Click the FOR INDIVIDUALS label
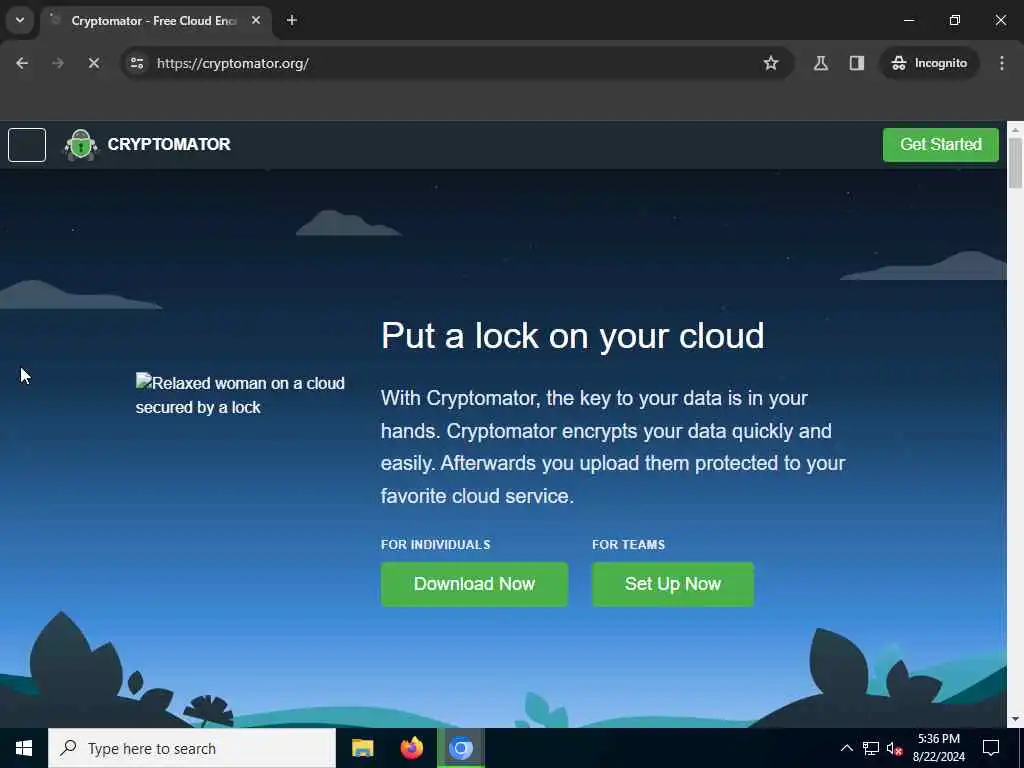This screenshot has width=1024, height=768. [x=436, y=545]
